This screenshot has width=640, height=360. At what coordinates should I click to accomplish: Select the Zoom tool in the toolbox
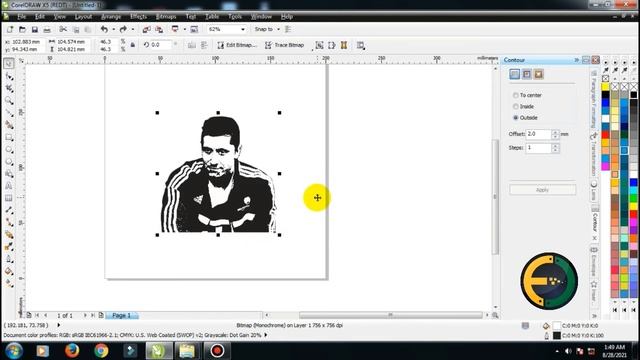pyautogui.click(x=9, y=100)
